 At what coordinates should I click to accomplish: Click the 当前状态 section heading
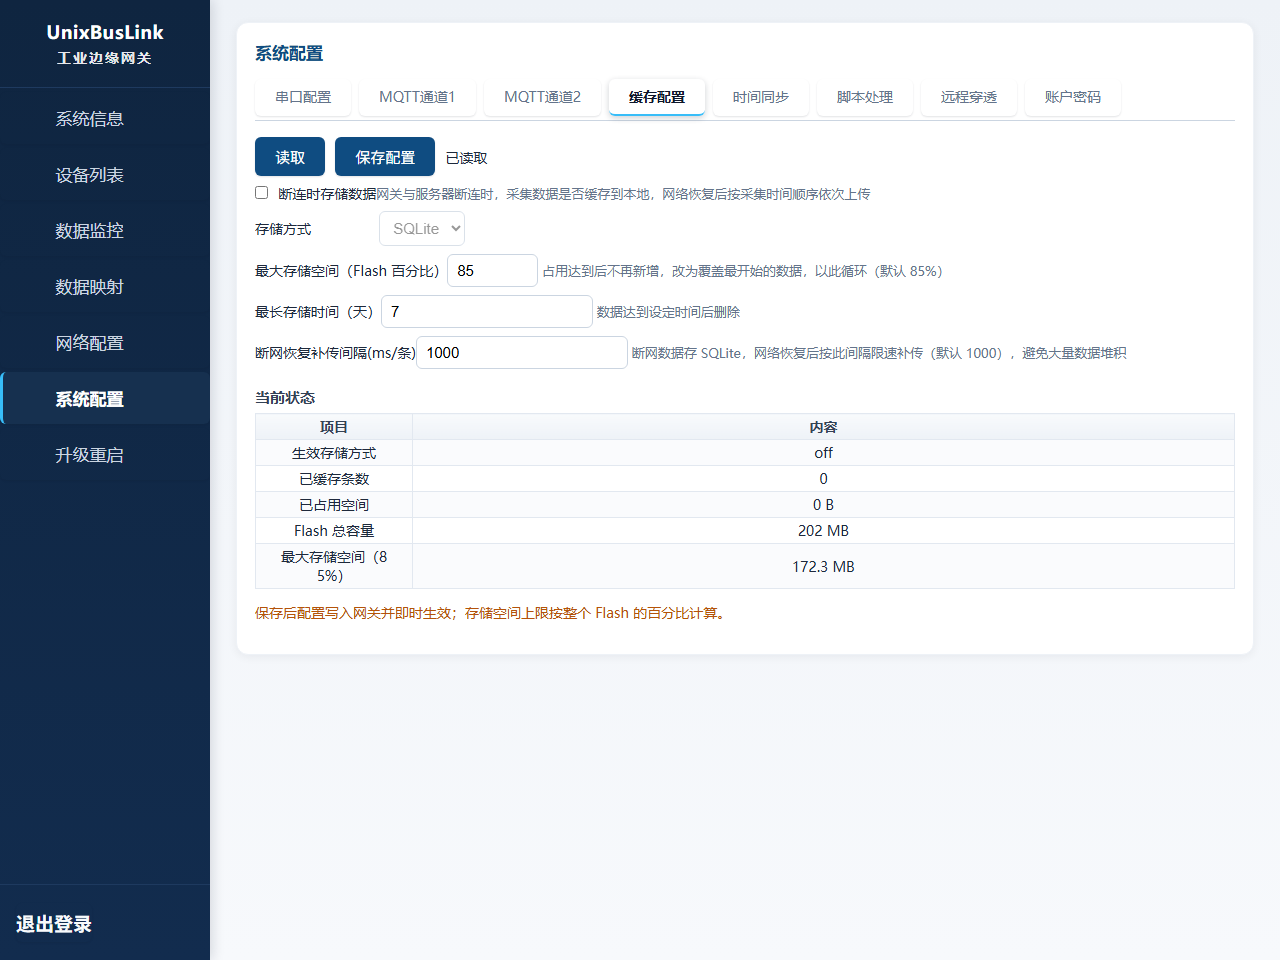(285, 397)
